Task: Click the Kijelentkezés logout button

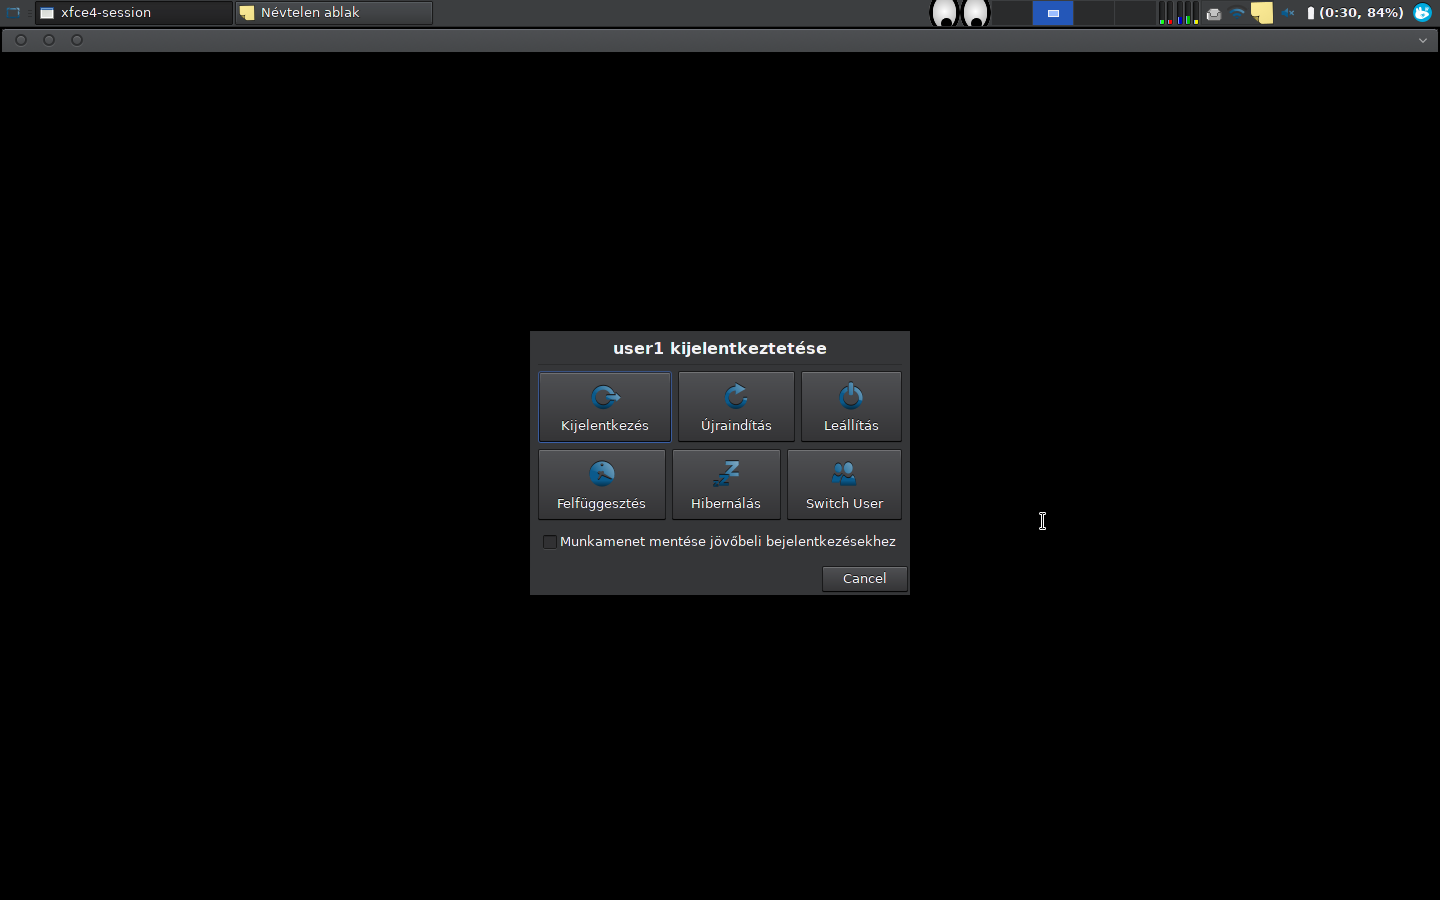Action: [x=604, y=407]
